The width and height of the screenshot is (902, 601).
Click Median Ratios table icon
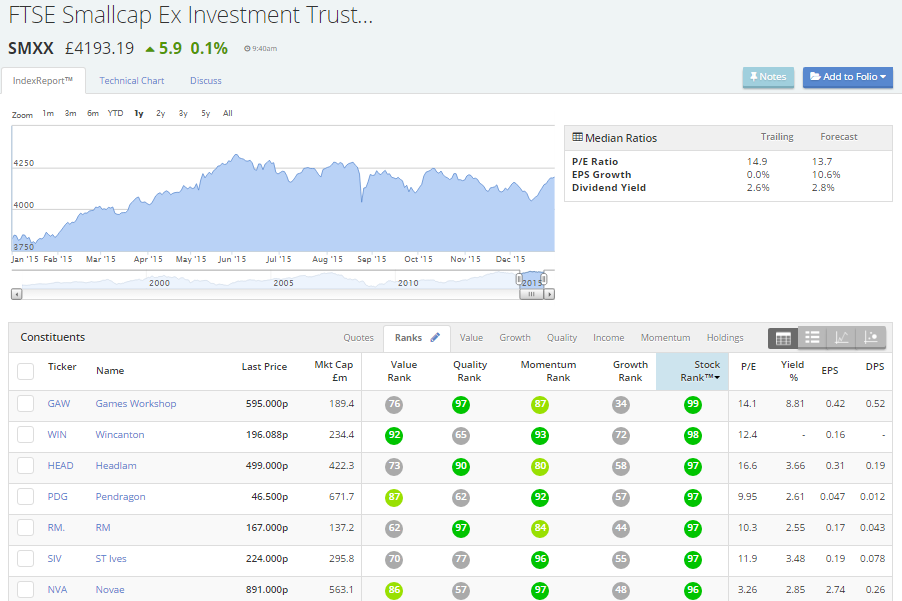pyautogui.click(x=577, y=137)
